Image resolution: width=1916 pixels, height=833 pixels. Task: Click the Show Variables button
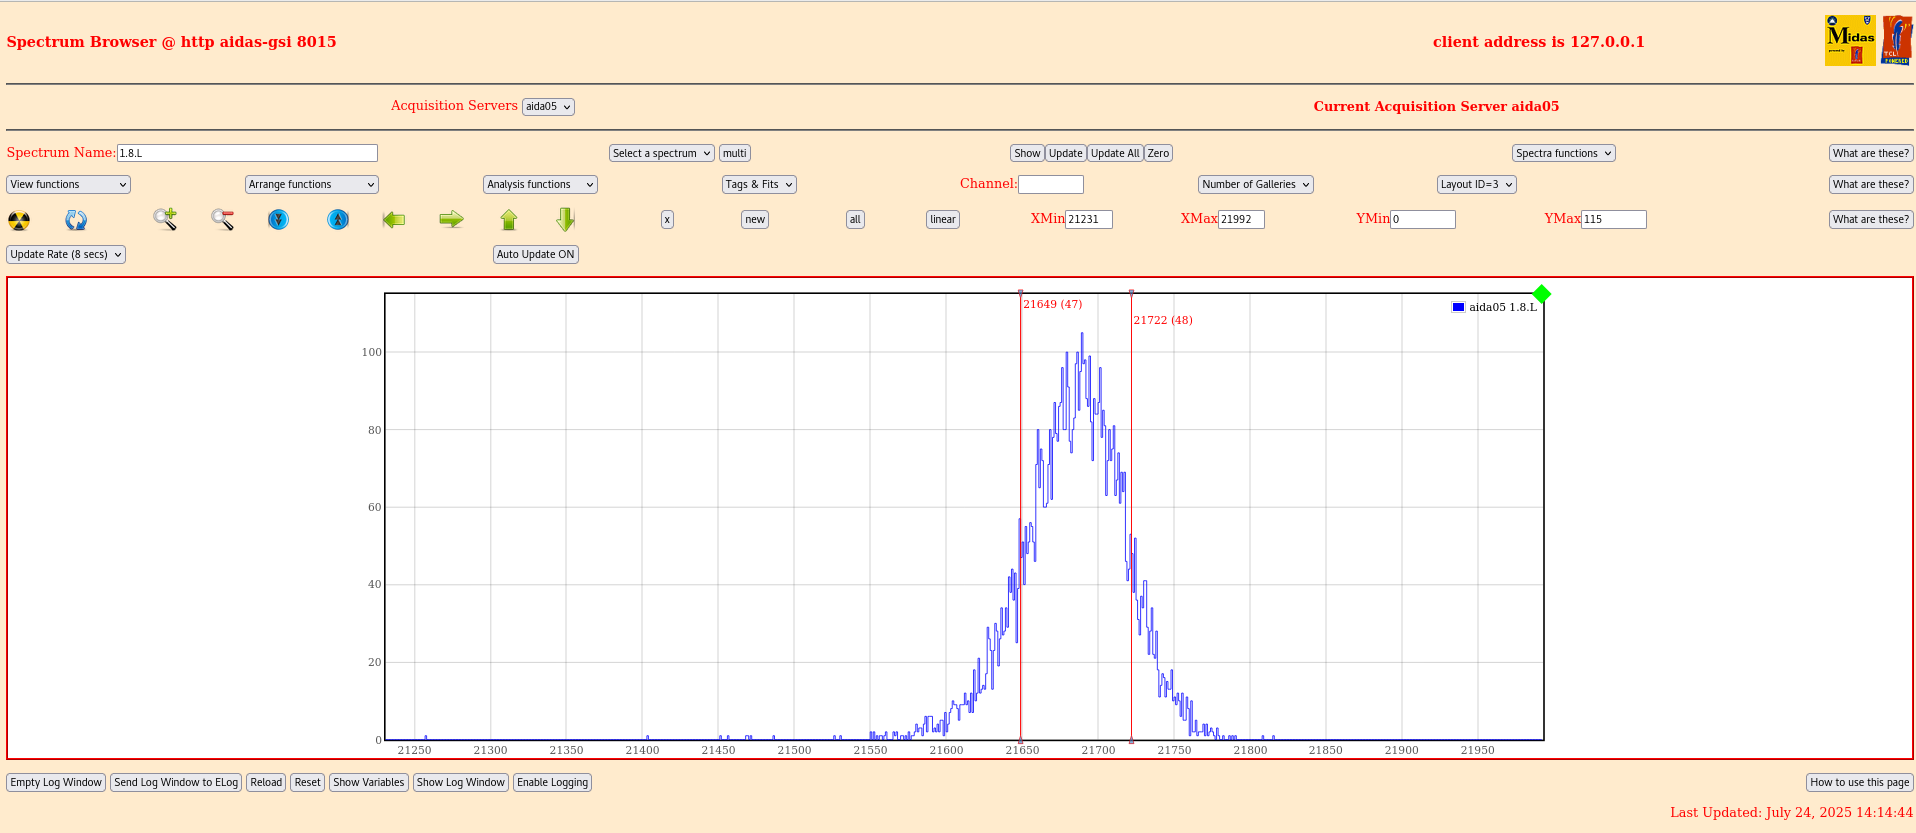(x=368, y=782)
